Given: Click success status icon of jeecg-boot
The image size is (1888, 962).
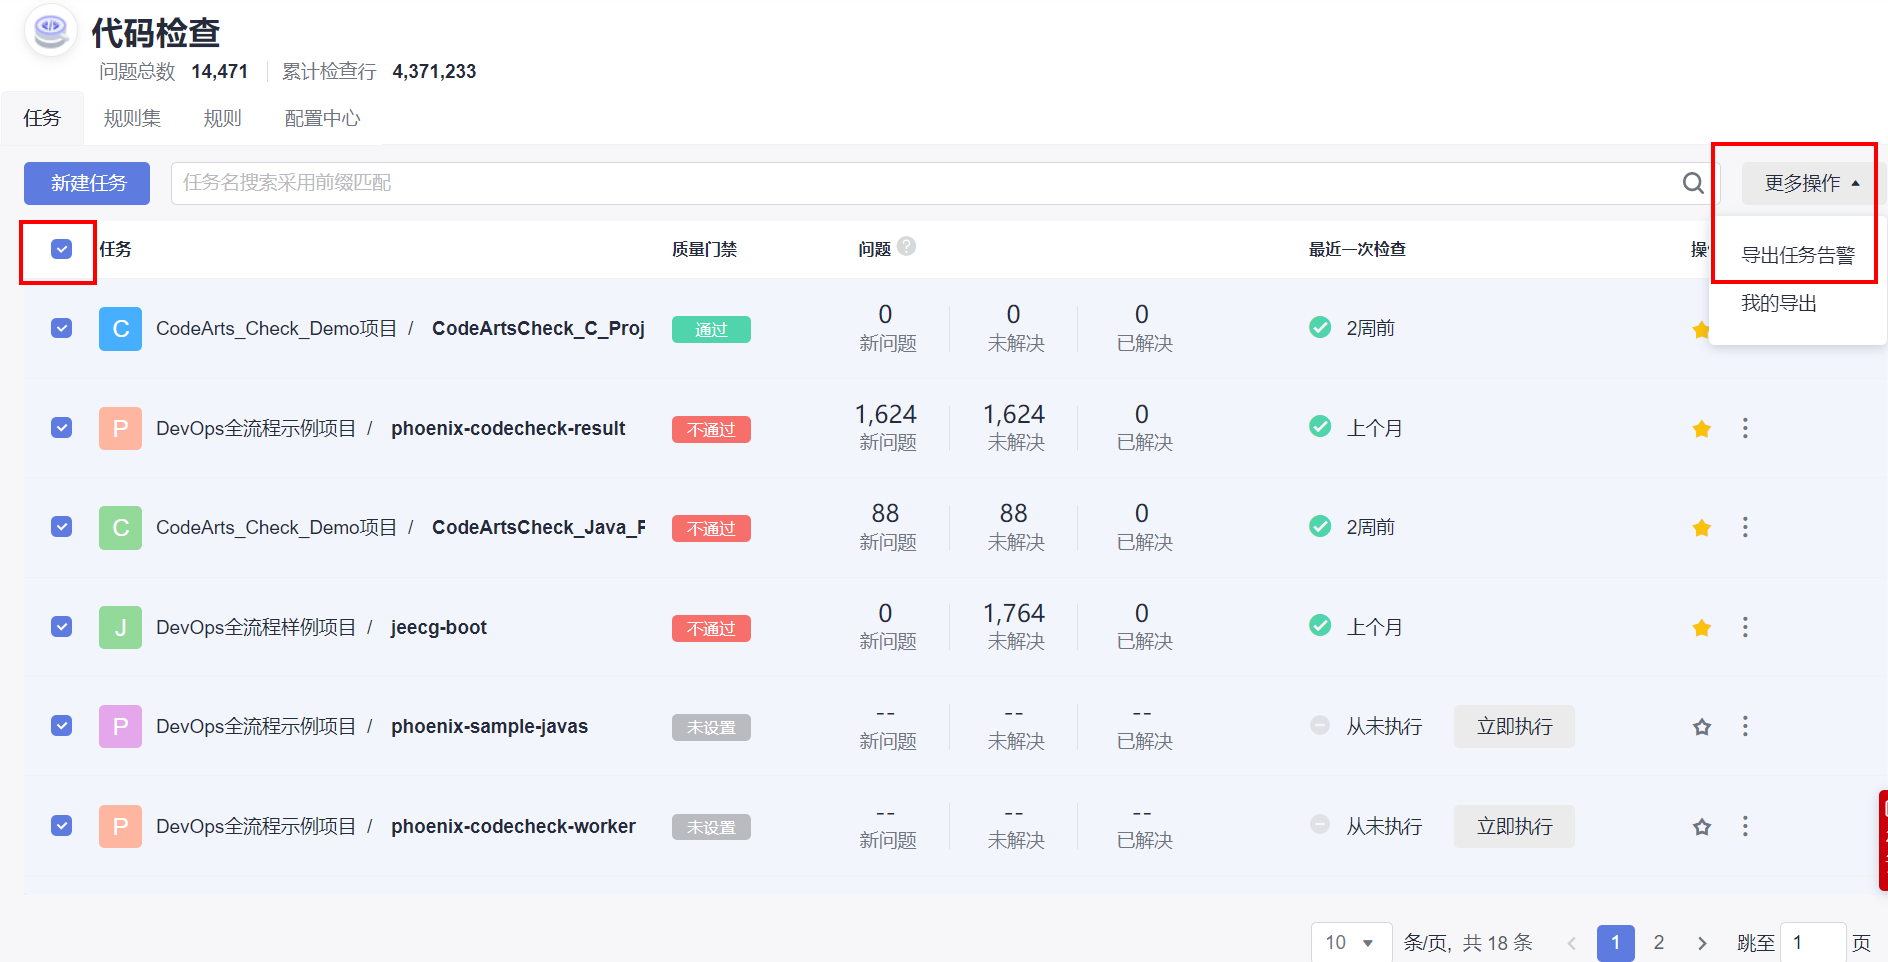Looking at the screenshot, I should pos(1320,625).
